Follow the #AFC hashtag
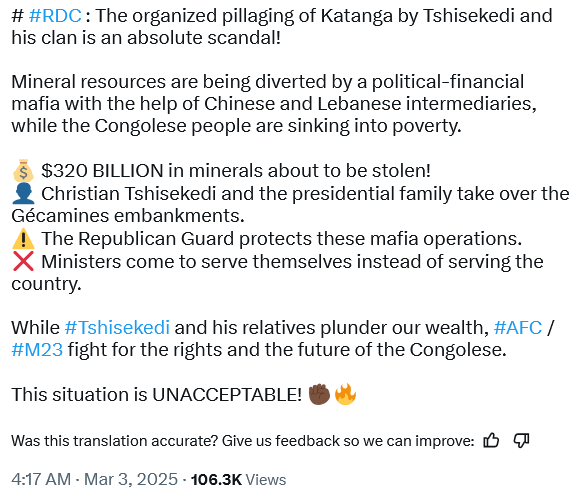 pyautogui.click(x=518, y=327)
